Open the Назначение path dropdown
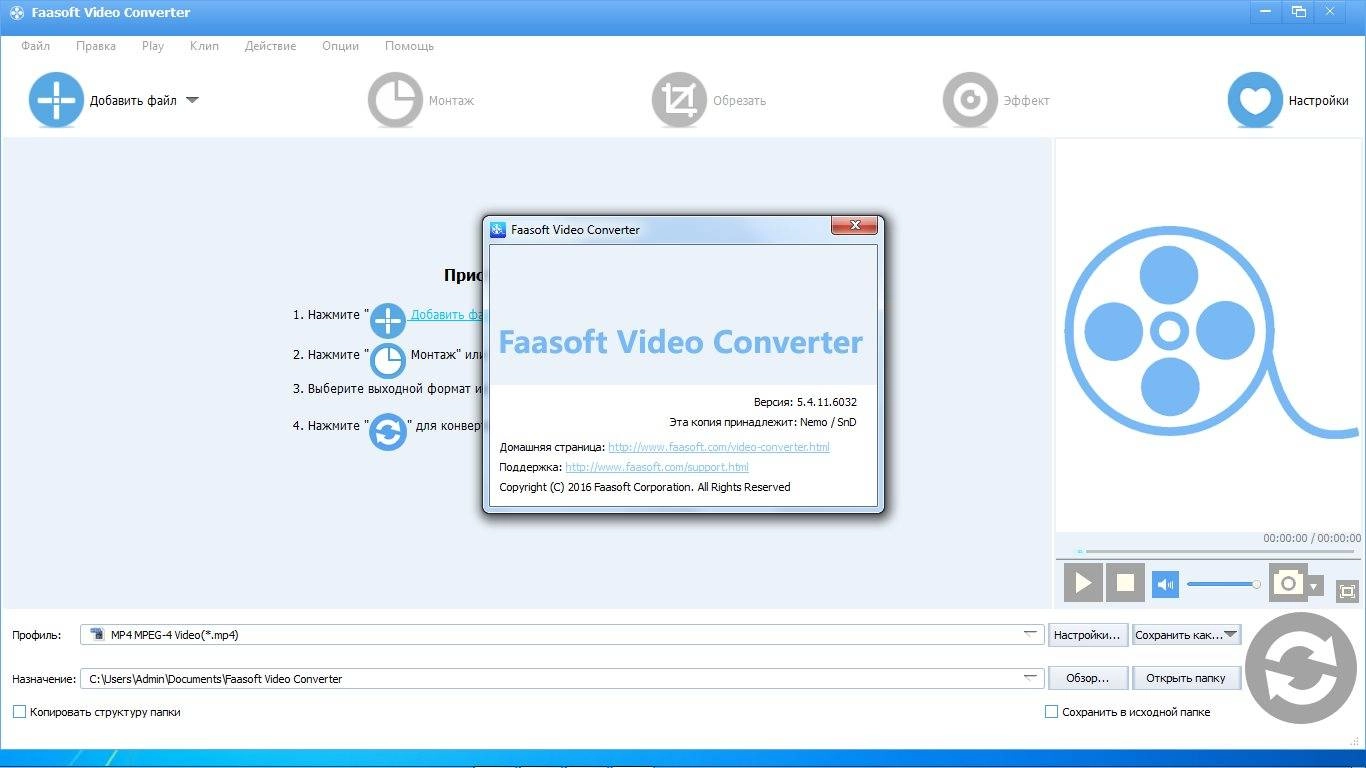The width and height of the screenshot is (1366, 768). pyautogui.click(x=1031, y=678)
